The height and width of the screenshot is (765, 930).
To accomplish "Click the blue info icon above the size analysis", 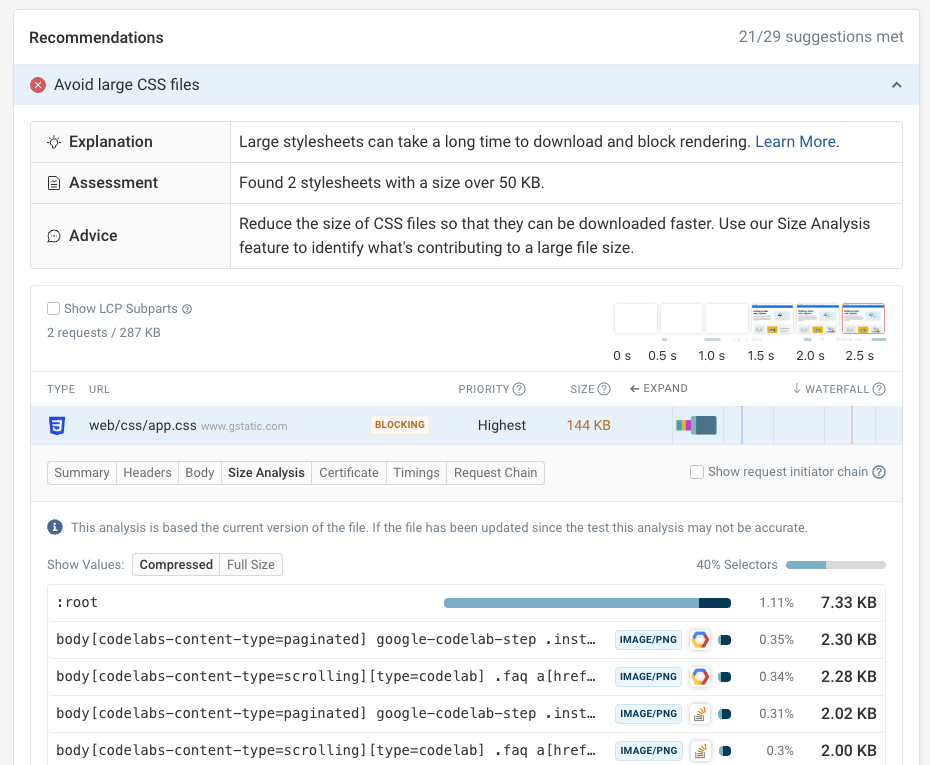I will (x=55, y=527).
